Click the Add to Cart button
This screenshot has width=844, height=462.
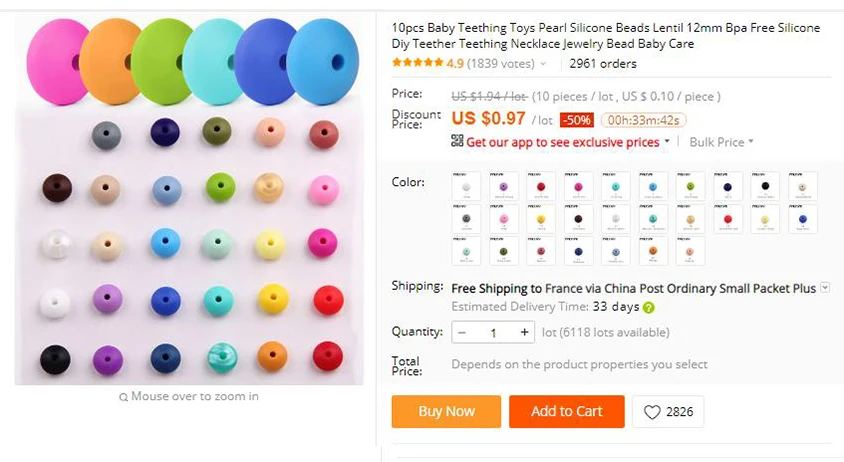tap(566, 411)
